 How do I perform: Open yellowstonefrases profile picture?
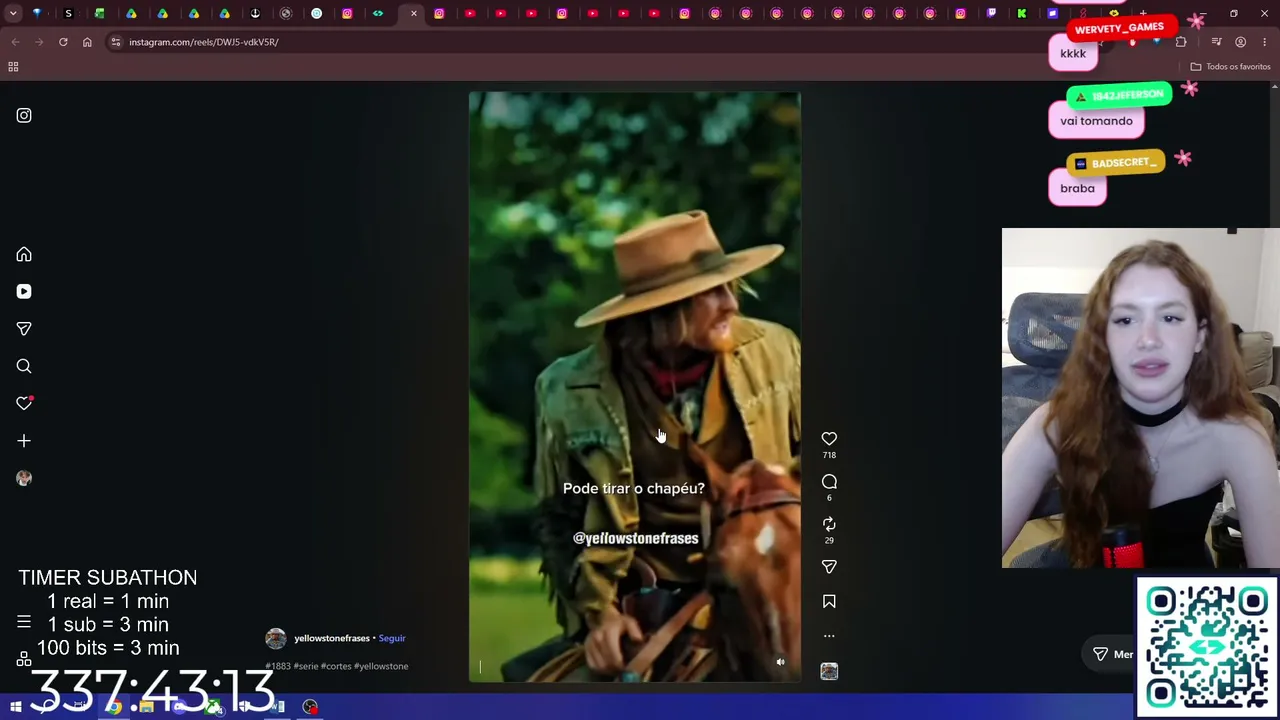(276, 638)
